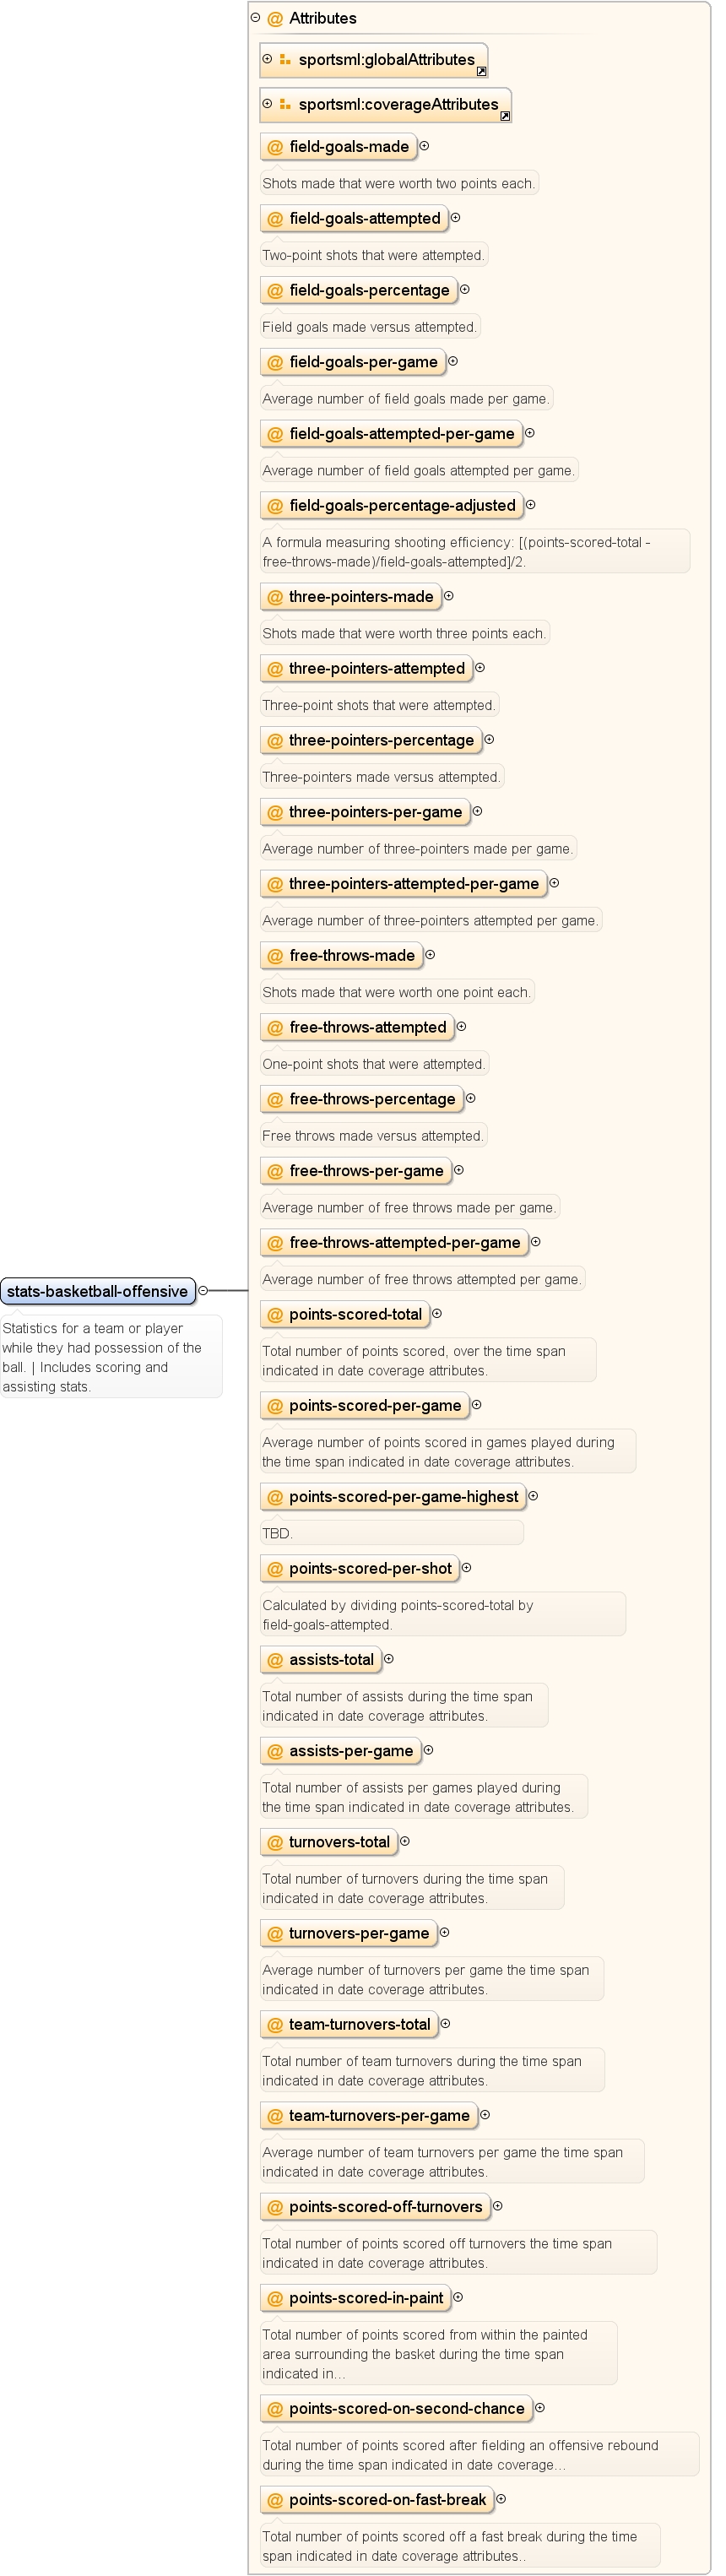Expand the turnovers-per-game attribute details

[445, 1932]
